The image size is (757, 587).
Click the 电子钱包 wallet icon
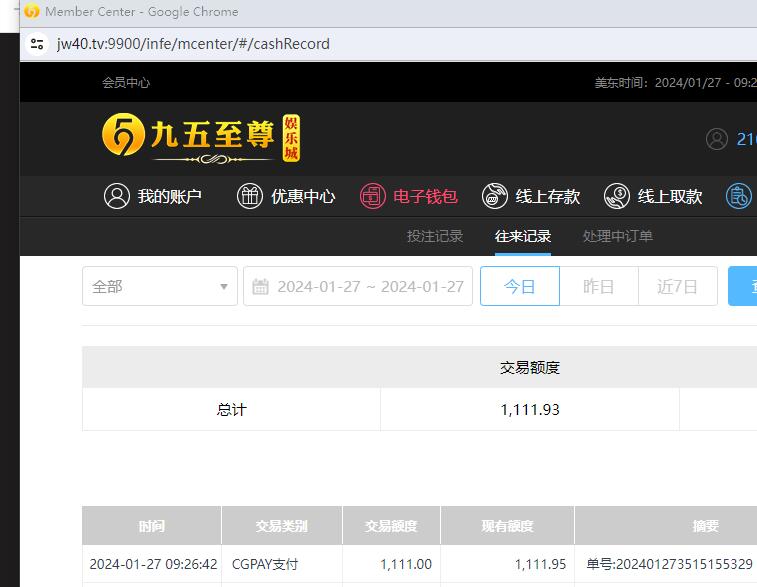click(x=373, y=196)
